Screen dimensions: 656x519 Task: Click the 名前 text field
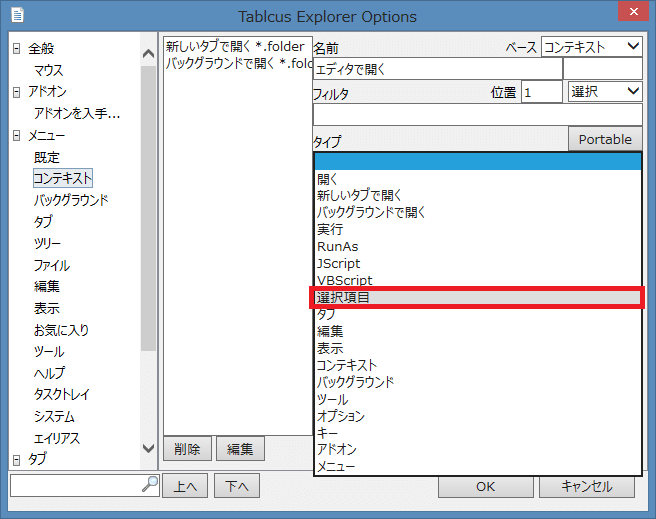pos(437,69)
